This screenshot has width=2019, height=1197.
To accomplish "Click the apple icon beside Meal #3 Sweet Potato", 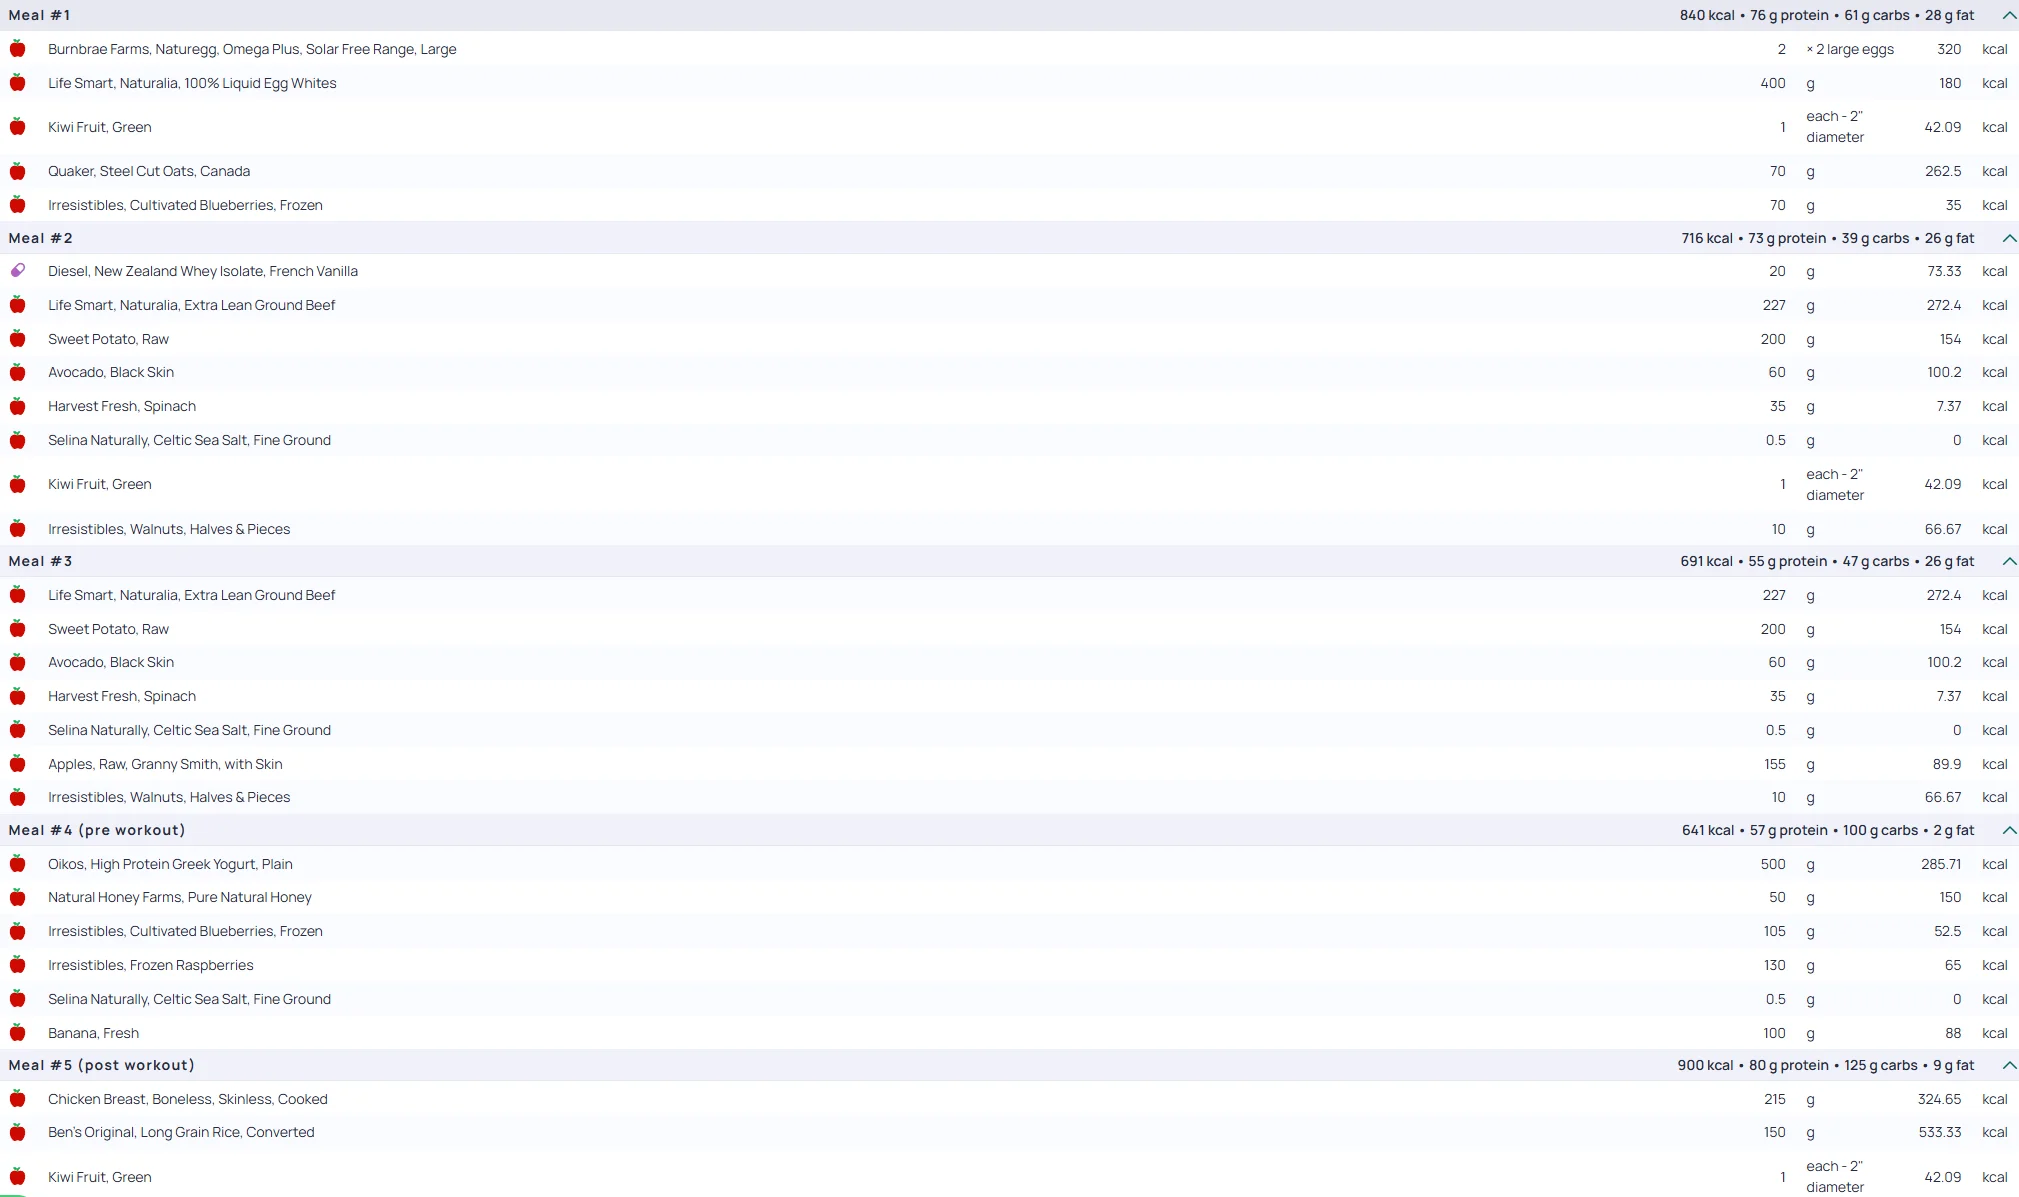I will tap(18, 629).
